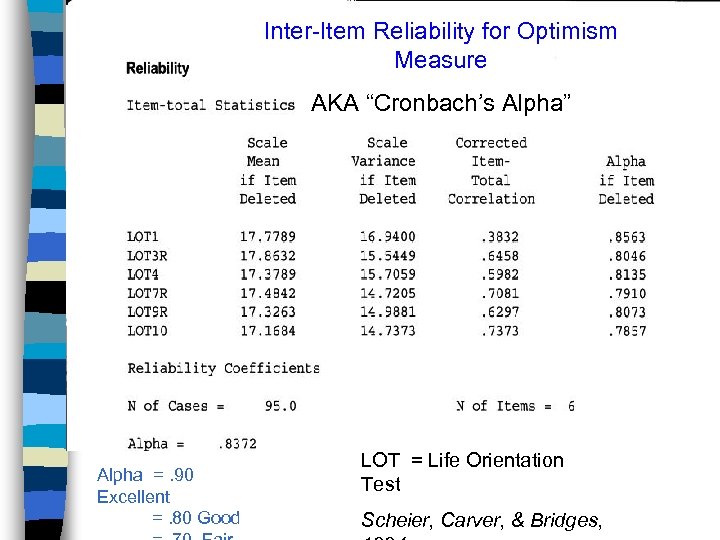The image size is (720, 540).
Task: Select the "N of Cases = 95.0" text
Action: coord(212,406)
